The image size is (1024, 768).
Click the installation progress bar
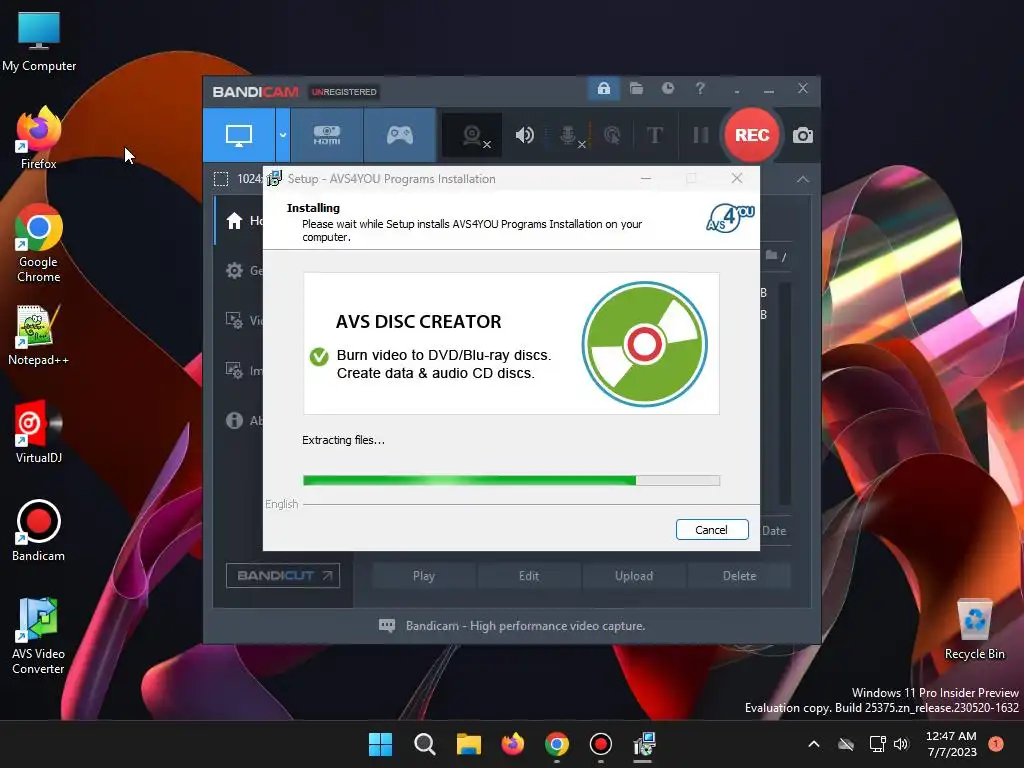click(511, 481)
